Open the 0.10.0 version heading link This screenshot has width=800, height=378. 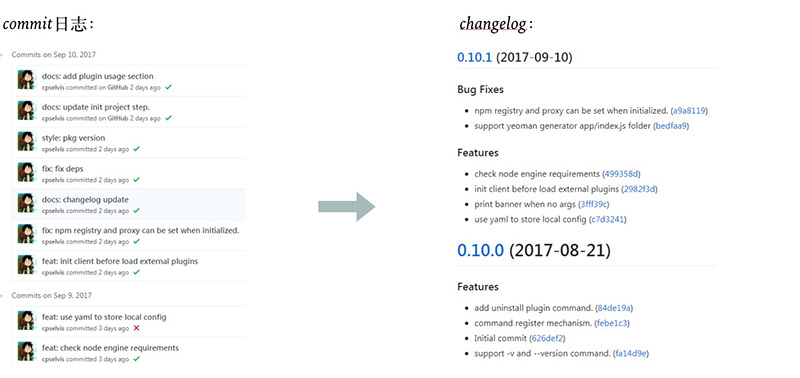point(481,250)
